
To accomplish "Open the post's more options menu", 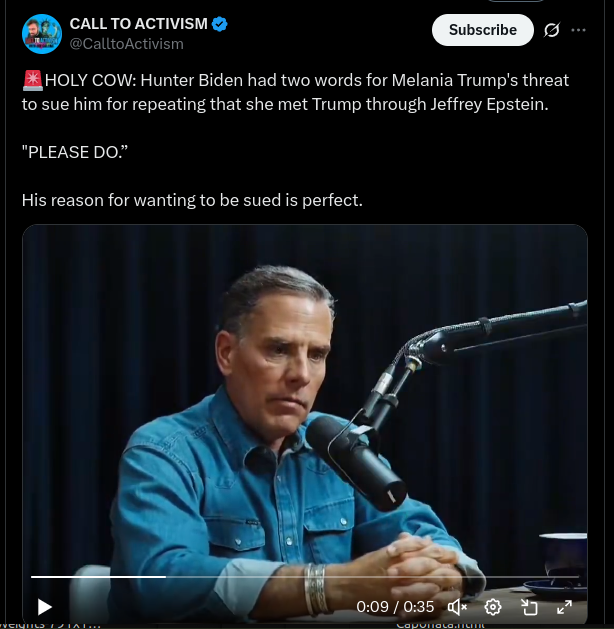I will (x=578, y=30).
